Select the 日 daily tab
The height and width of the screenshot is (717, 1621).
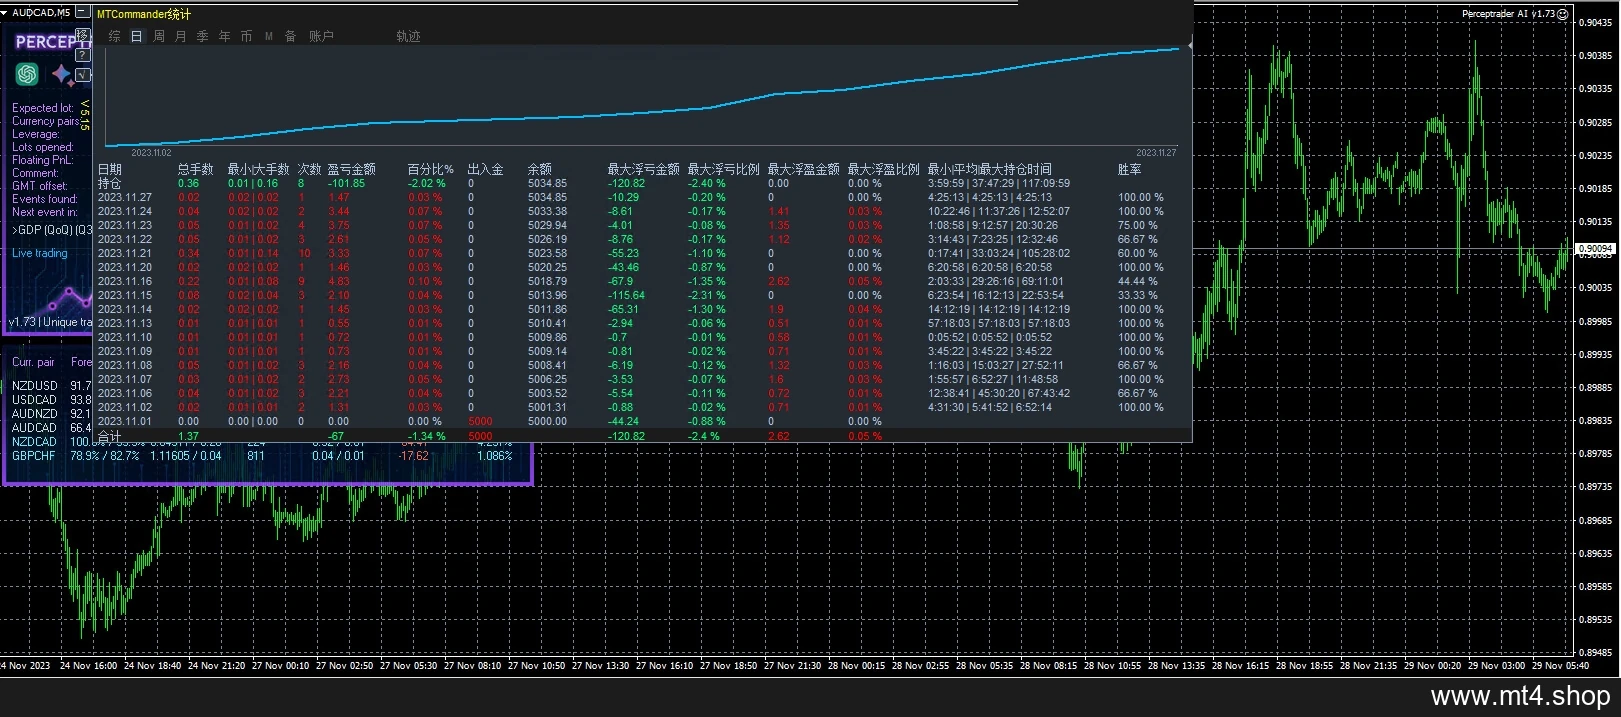coord(136,36)
